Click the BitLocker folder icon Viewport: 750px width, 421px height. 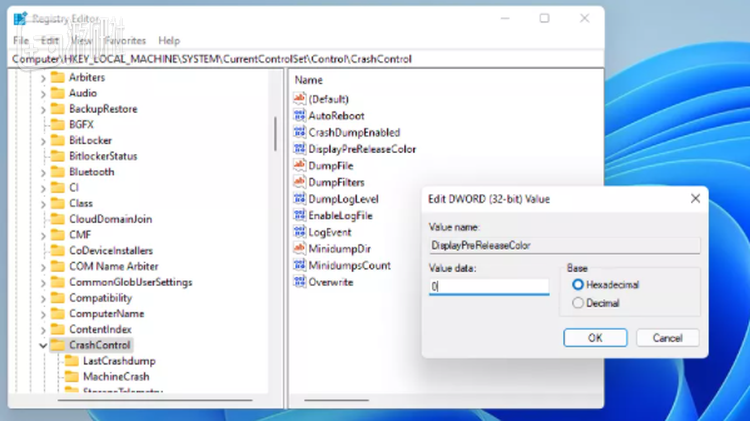pyautogui.click(x=57, y=140)
